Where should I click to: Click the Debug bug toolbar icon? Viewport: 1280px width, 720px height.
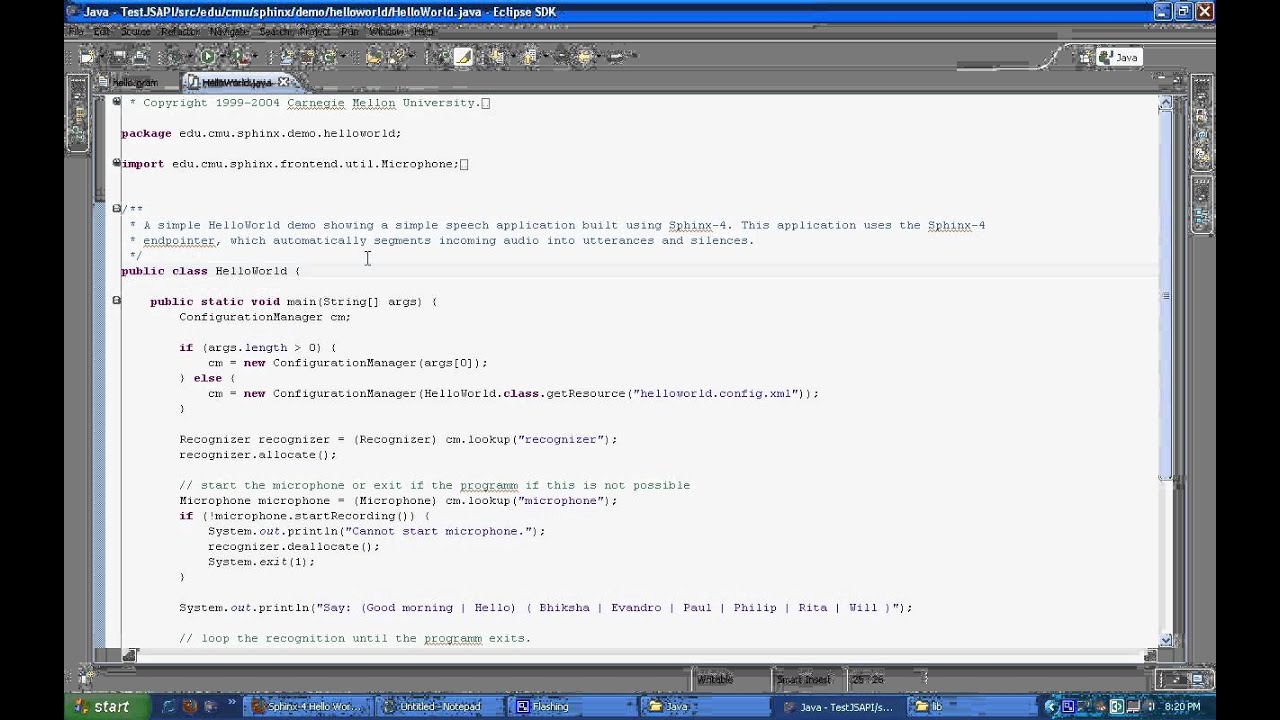[176, 57]
